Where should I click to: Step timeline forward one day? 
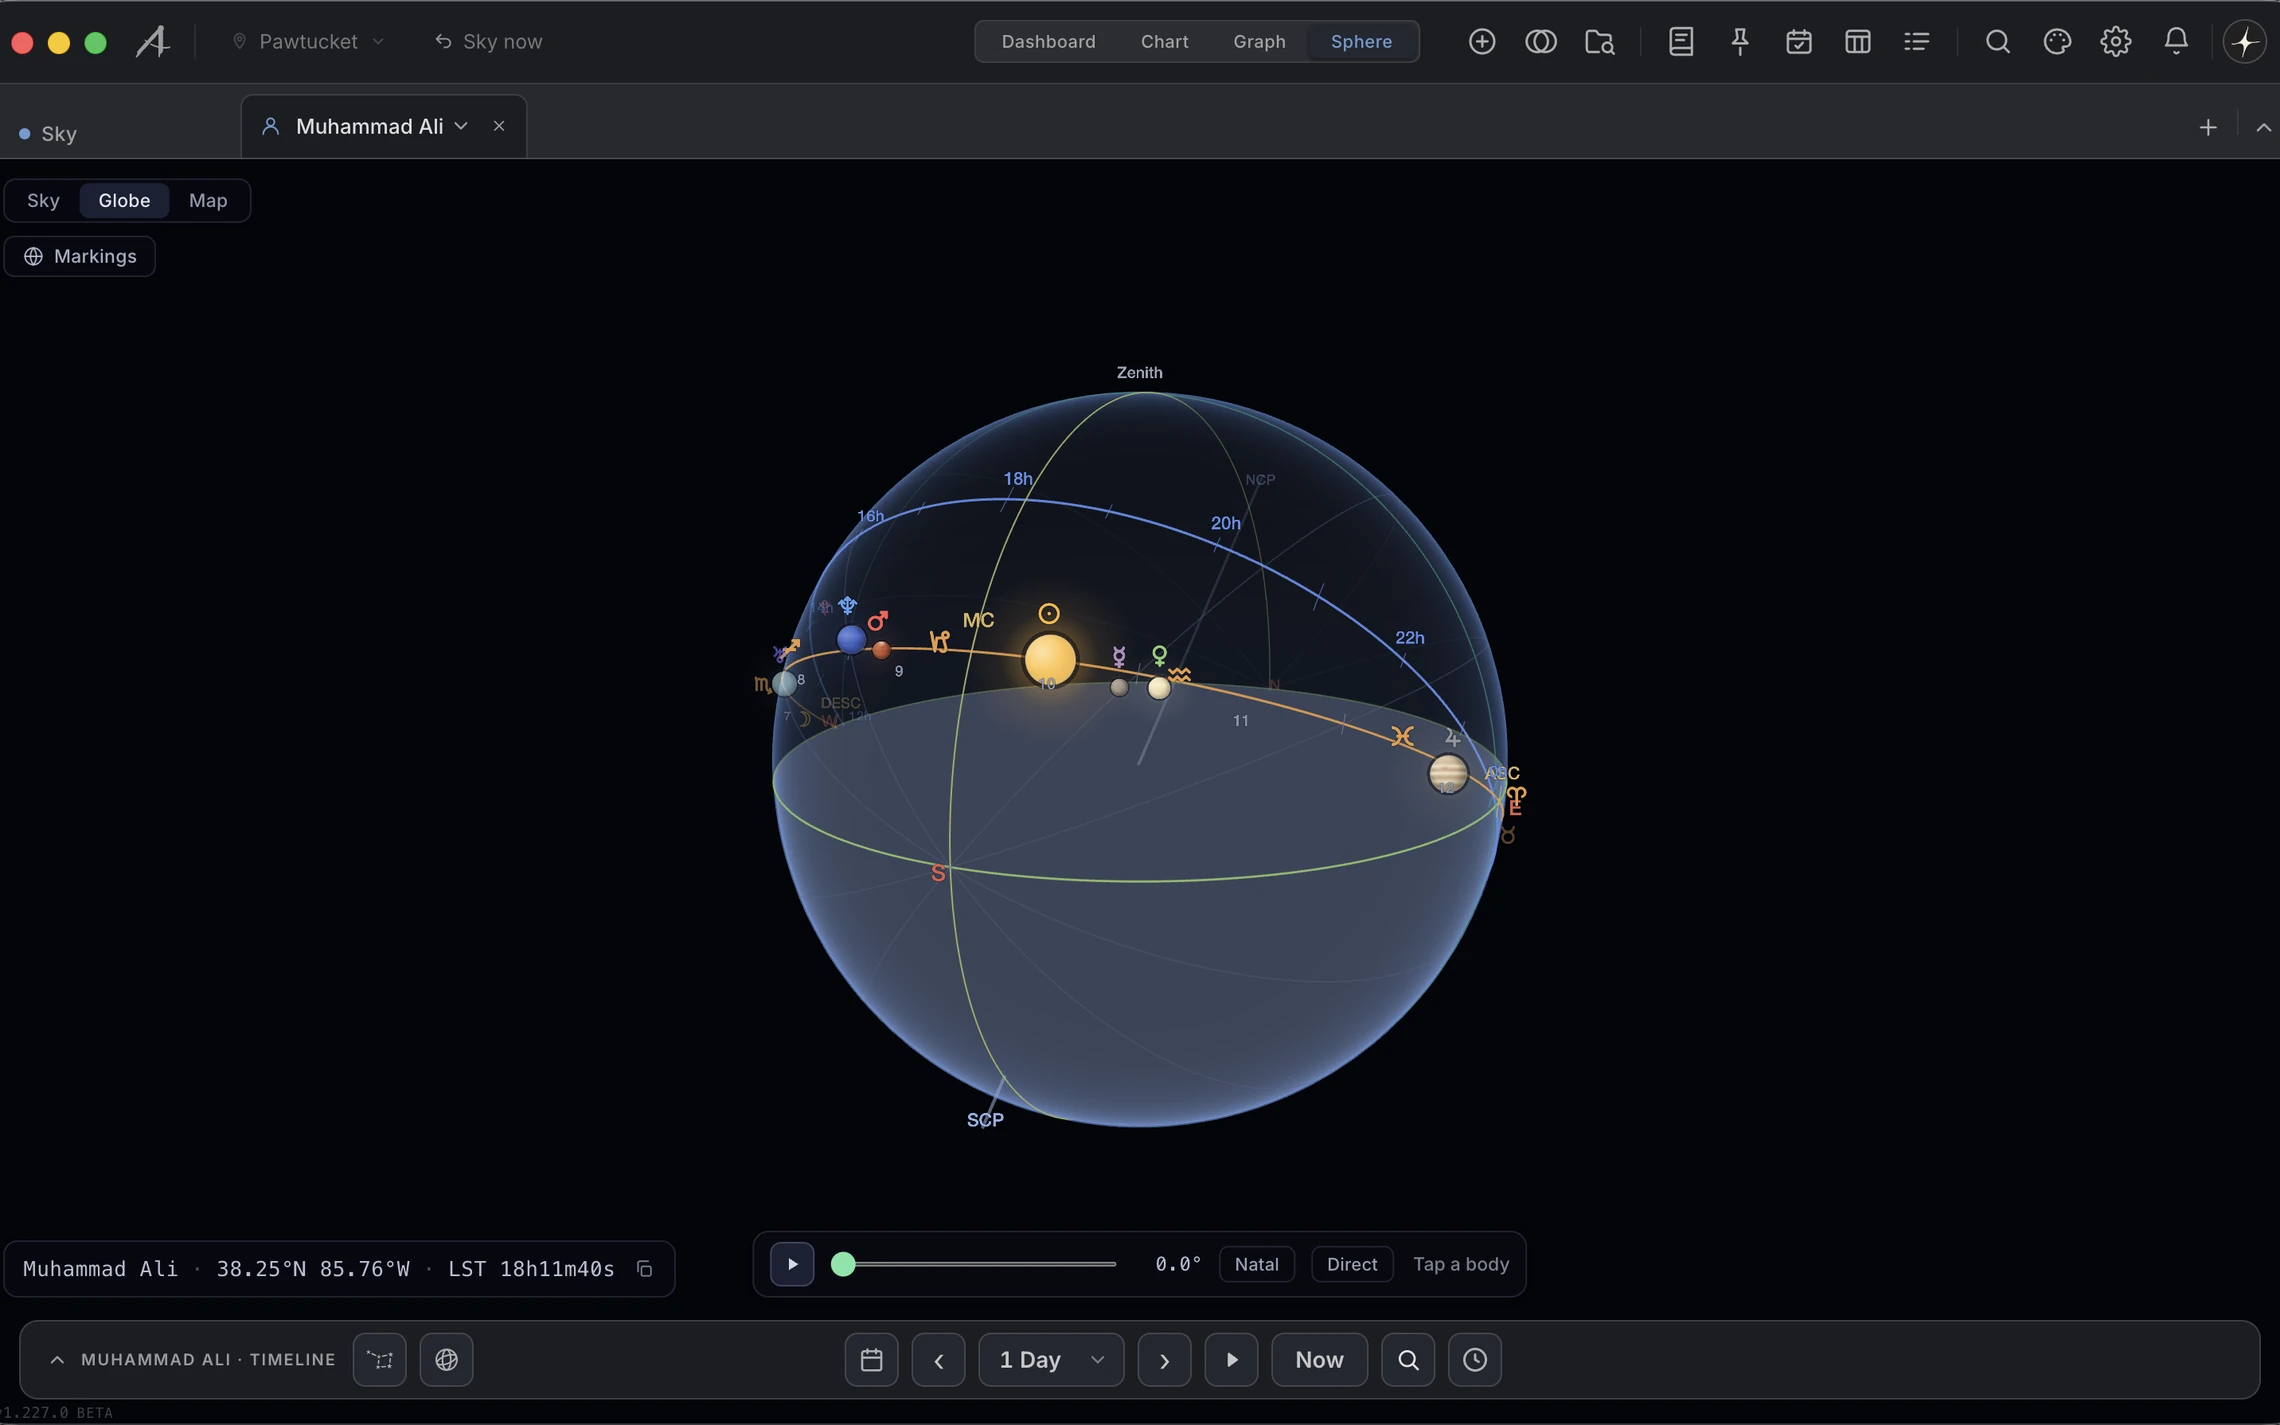(x=1164, y=1359)
